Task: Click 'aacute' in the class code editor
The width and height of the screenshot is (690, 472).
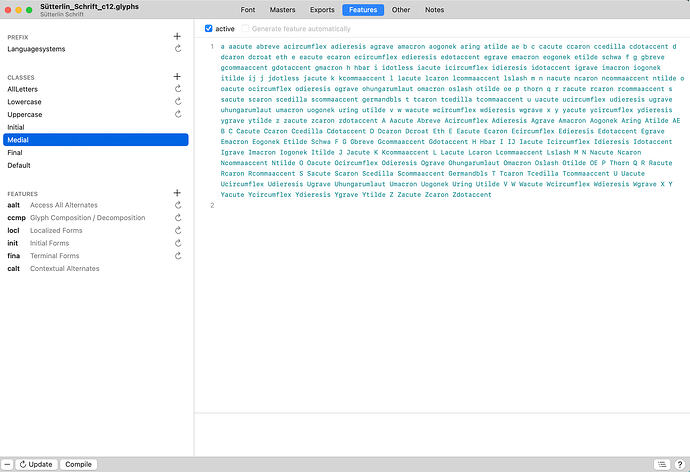Action: [240, 47]
